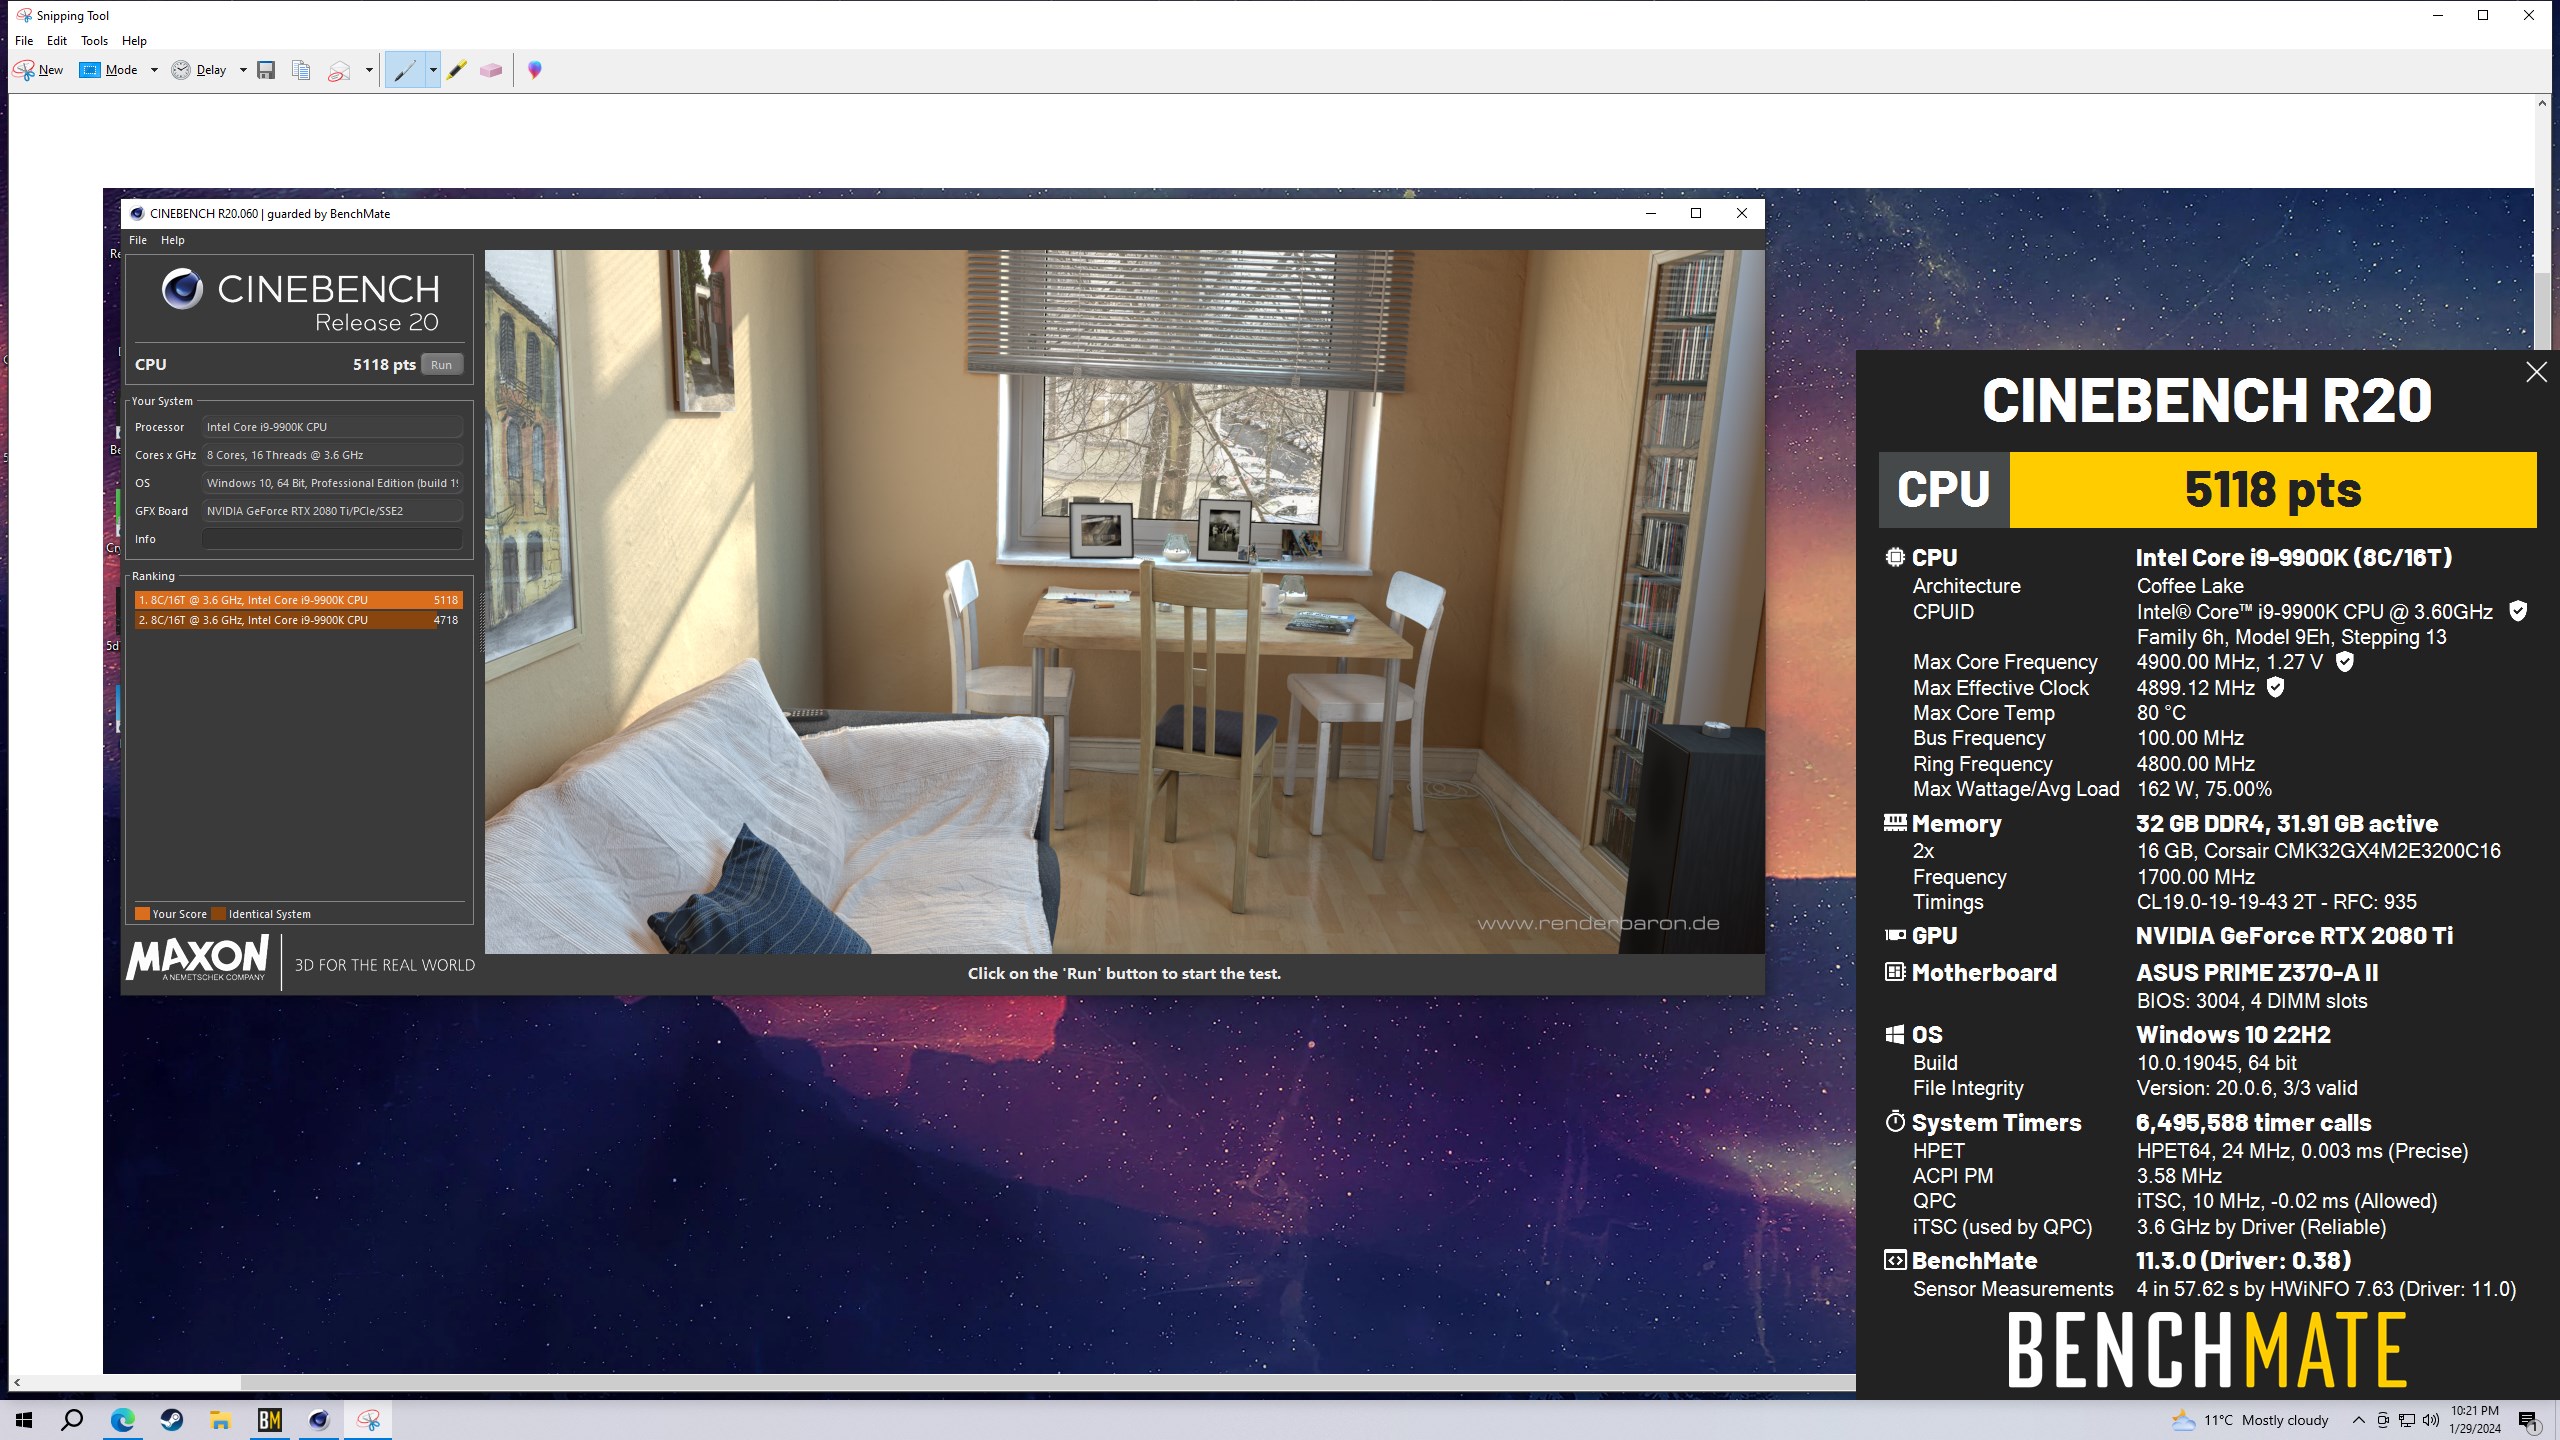Open Steam from taskbar
Viewport: 2560px width, 1440px height.
coord(172,1420)
